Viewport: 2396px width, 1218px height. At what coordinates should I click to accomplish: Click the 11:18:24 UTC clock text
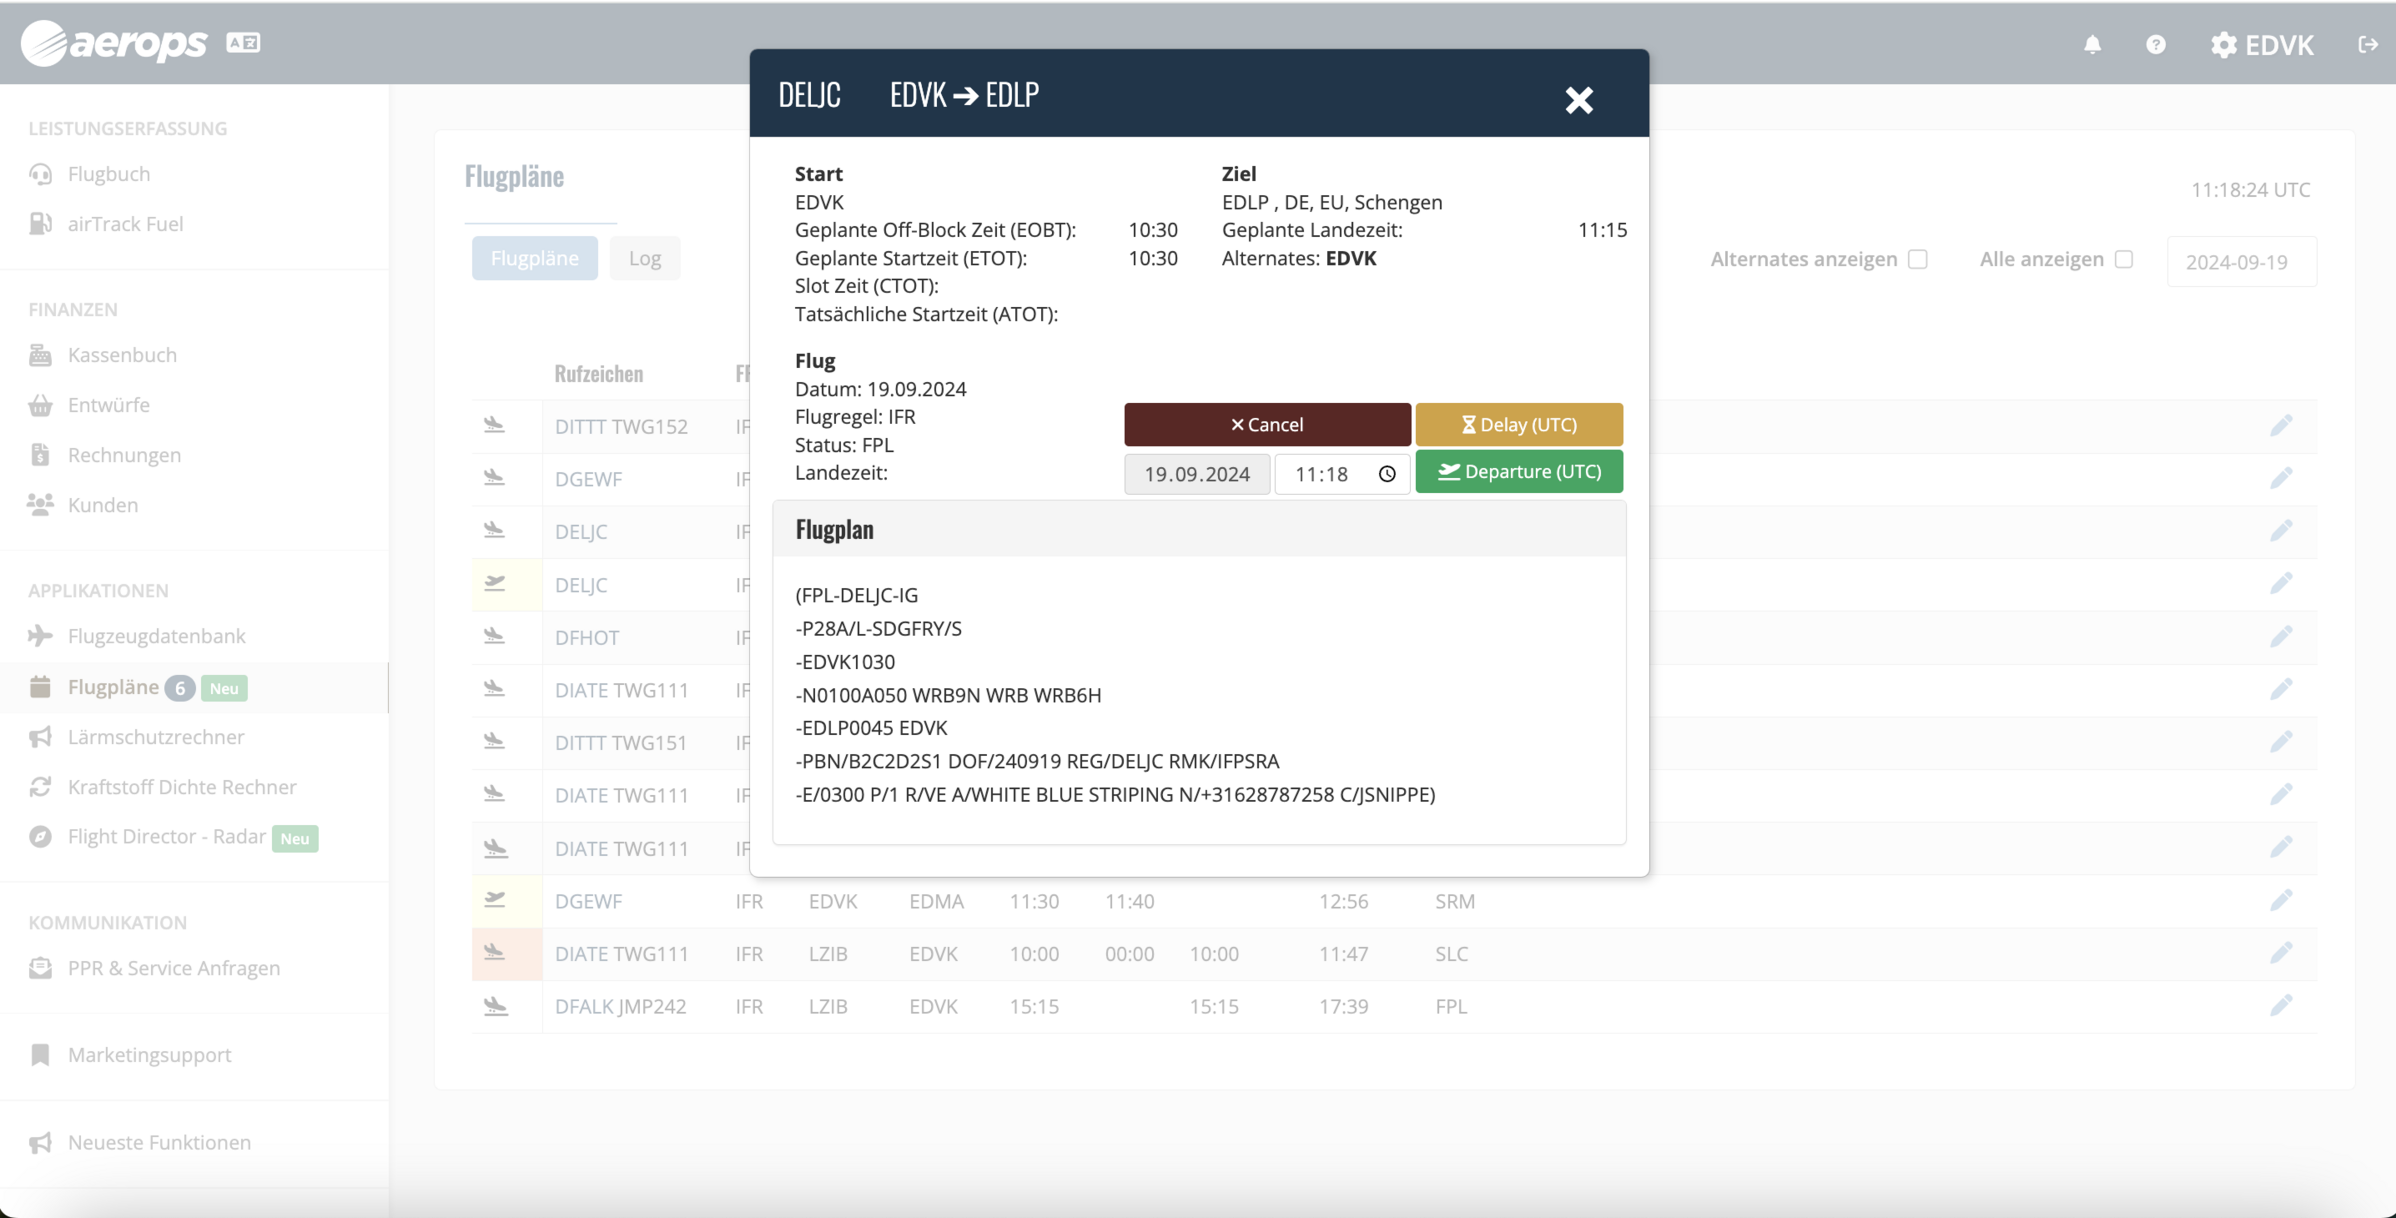click(2250, 190)
